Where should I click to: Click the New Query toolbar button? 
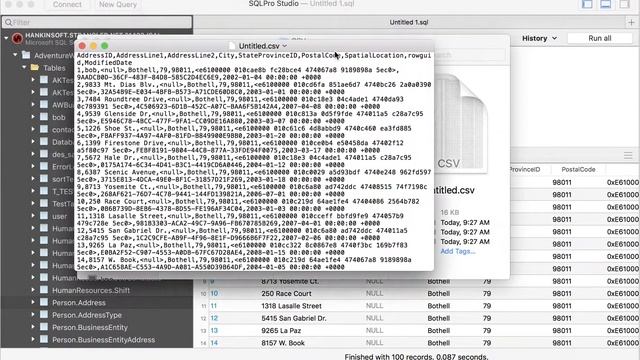118,4
